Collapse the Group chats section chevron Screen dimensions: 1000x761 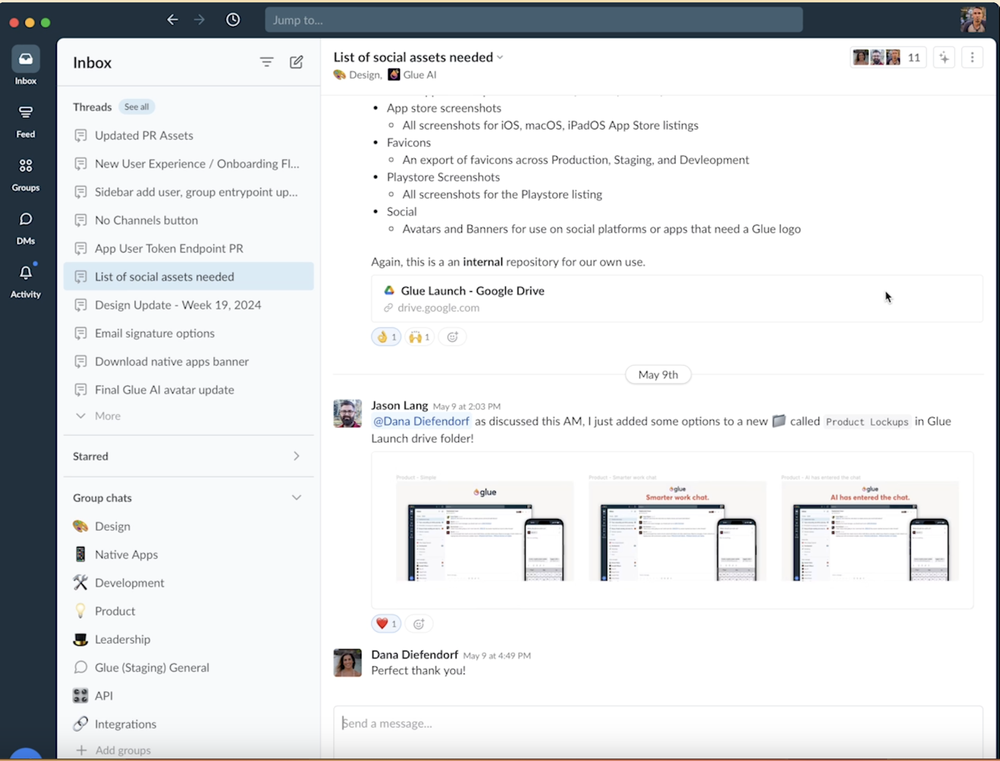[x=297, y=498]
